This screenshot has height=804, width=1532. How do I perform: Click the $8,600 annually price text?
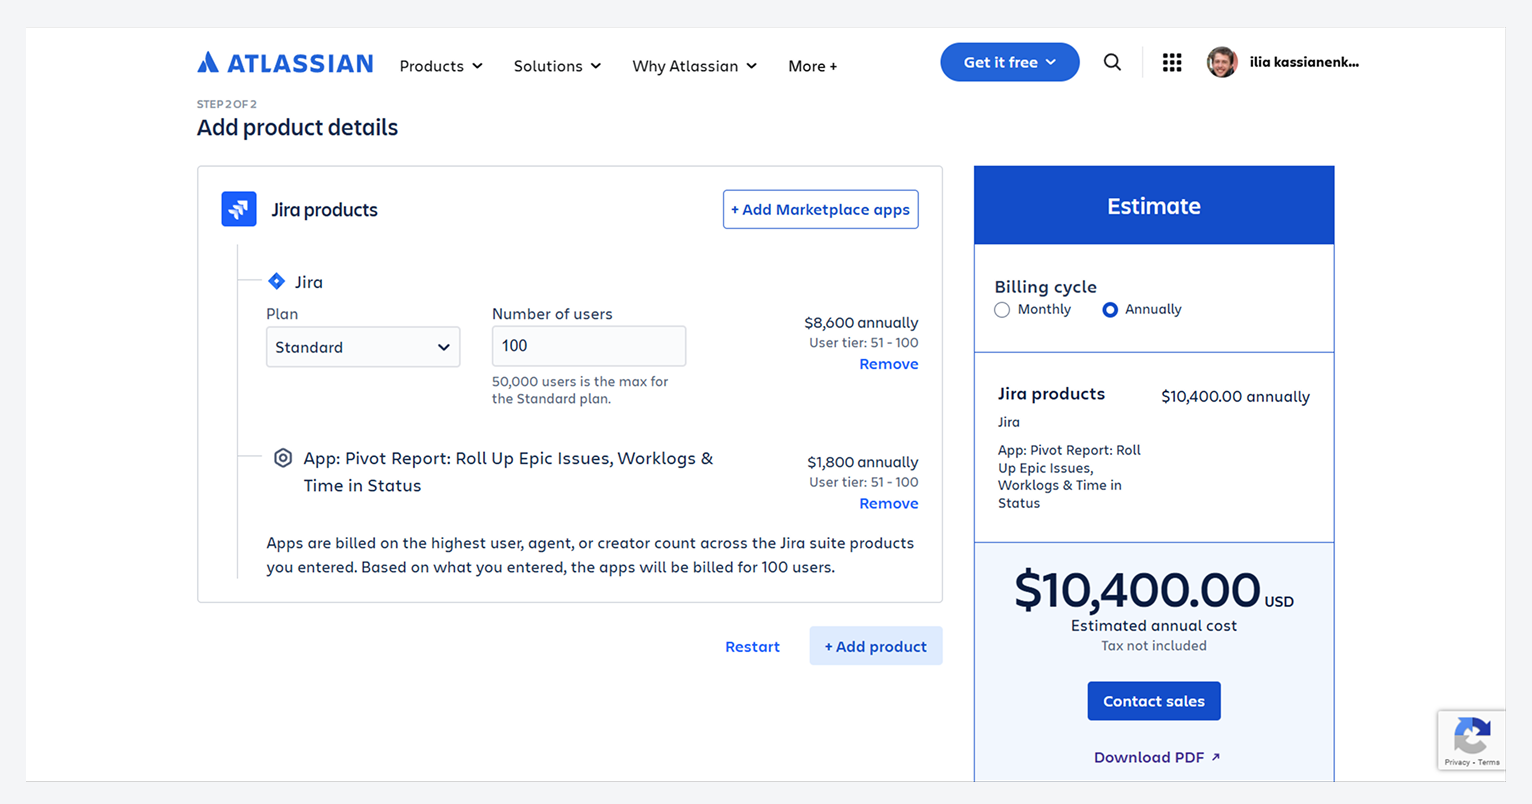(x=861, y=322)
